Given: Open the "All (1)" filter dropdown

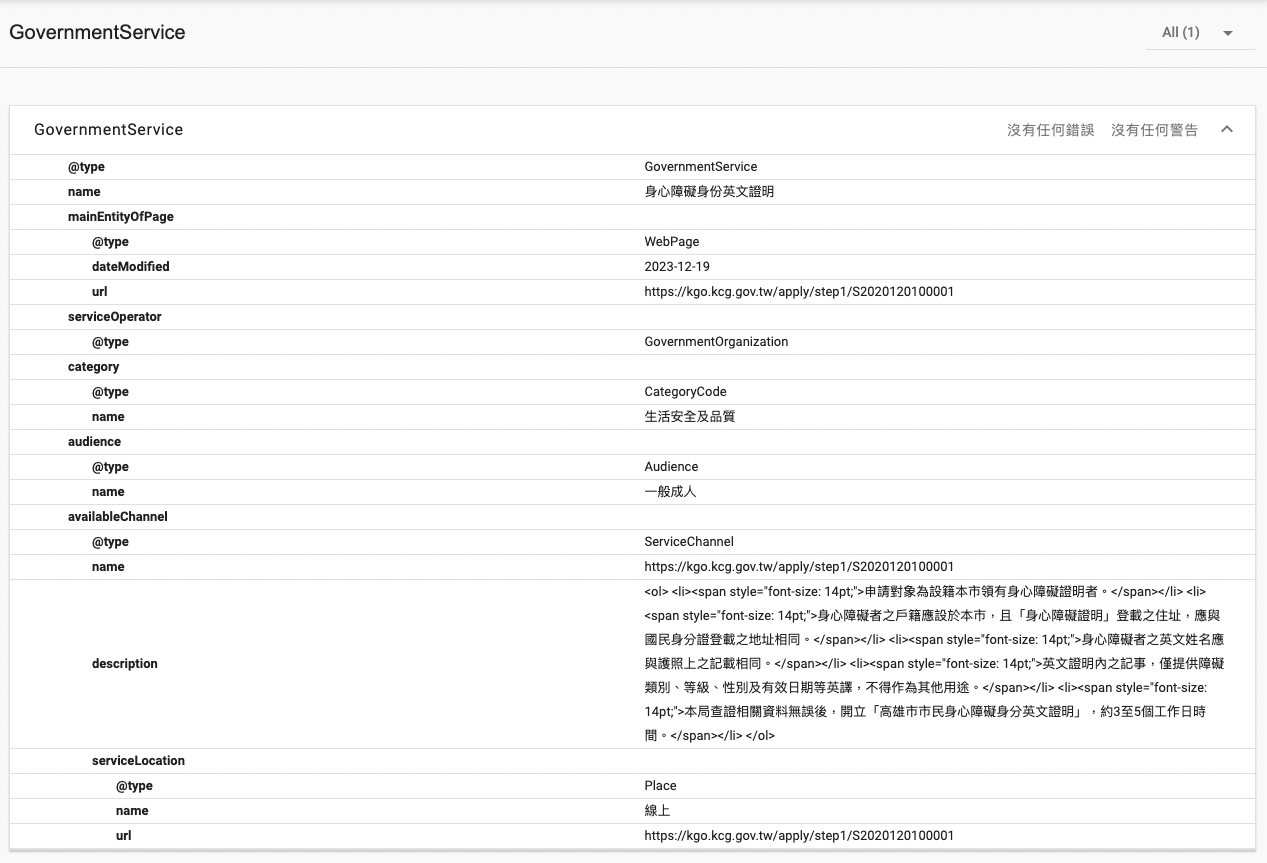Looking at the screenshot, I should coord(1199,33).
